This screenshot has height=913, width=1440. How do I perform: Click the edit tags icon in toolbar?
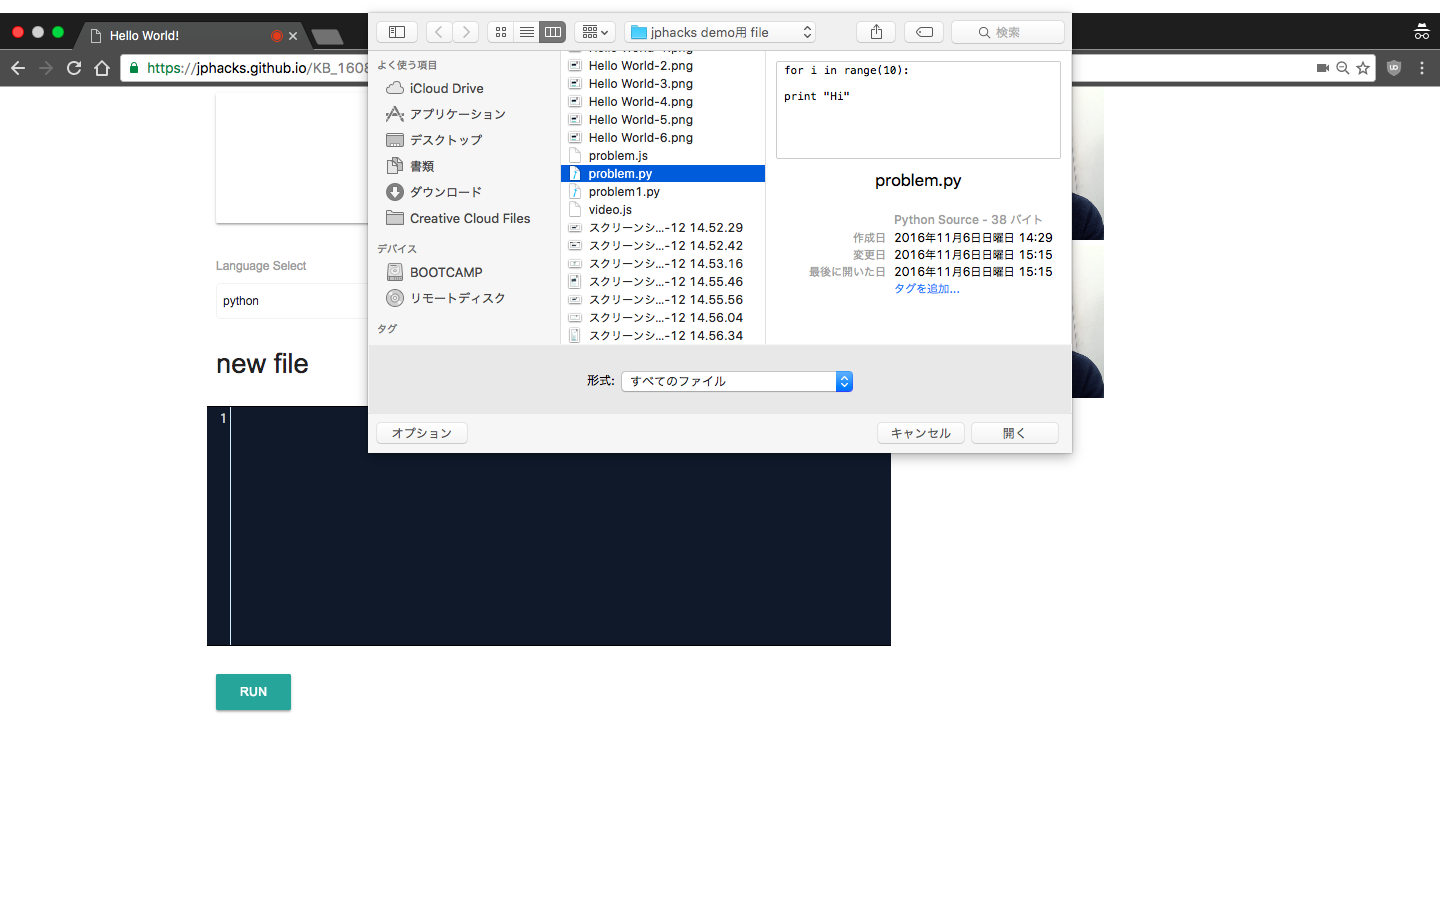924,32
